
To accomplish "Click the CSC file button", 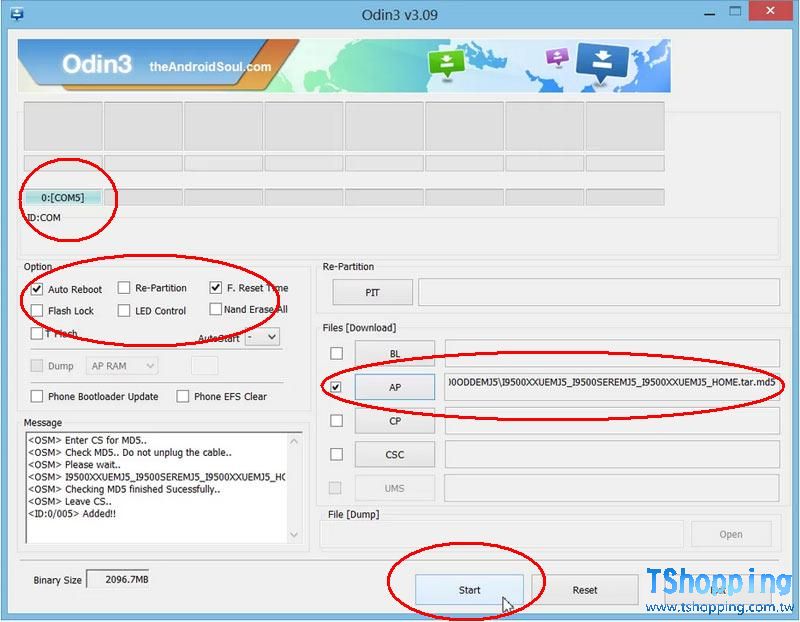I will [x=395, y=454].
